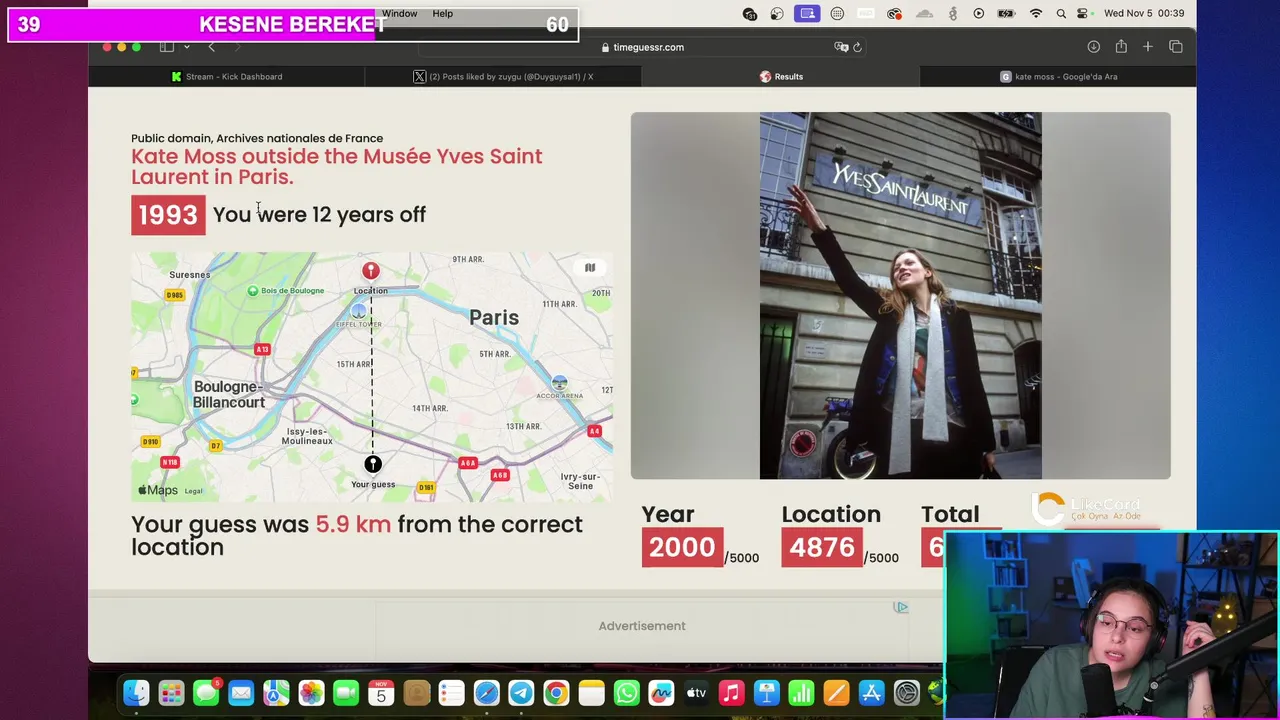
Task: Reload the timeguessr page
Action: coord(857,47)
